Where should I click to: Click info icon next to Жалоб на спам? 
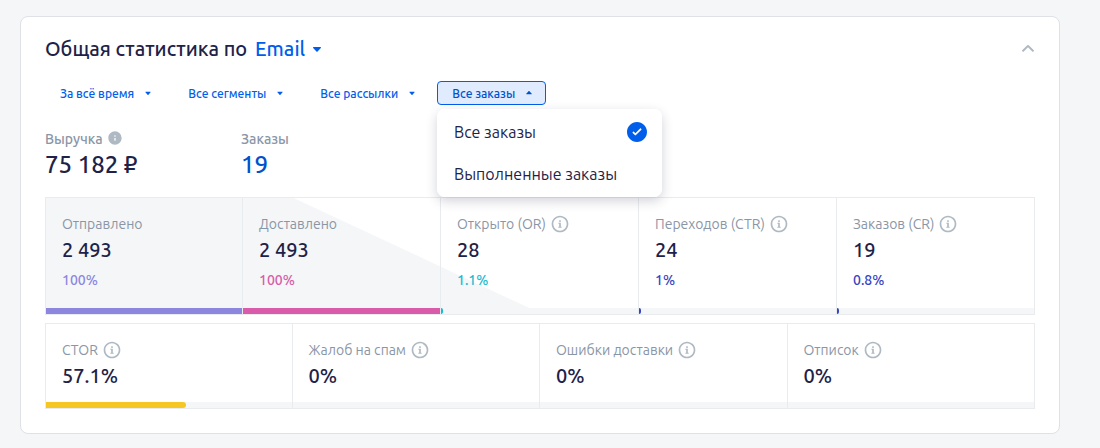point(420,350)
